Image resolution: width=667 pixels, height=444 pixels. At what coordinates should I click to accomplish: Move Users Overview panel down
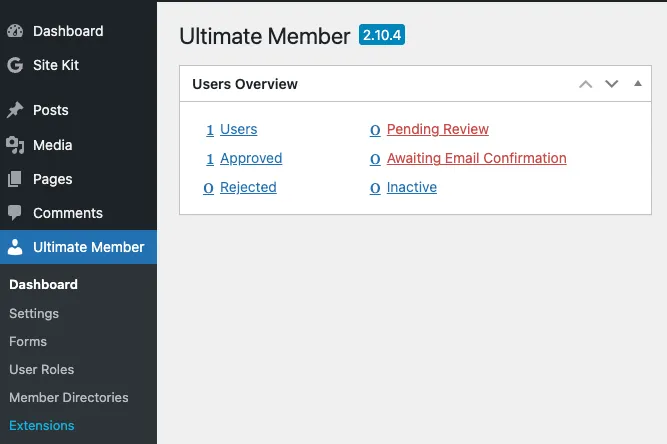[612, 84]
